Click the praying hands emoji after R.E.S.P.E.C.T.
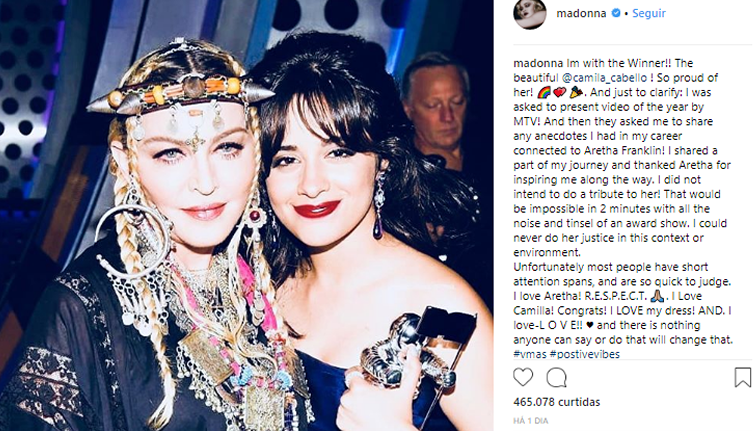Screen dimensions: 753x431 (x=658, y=296)
